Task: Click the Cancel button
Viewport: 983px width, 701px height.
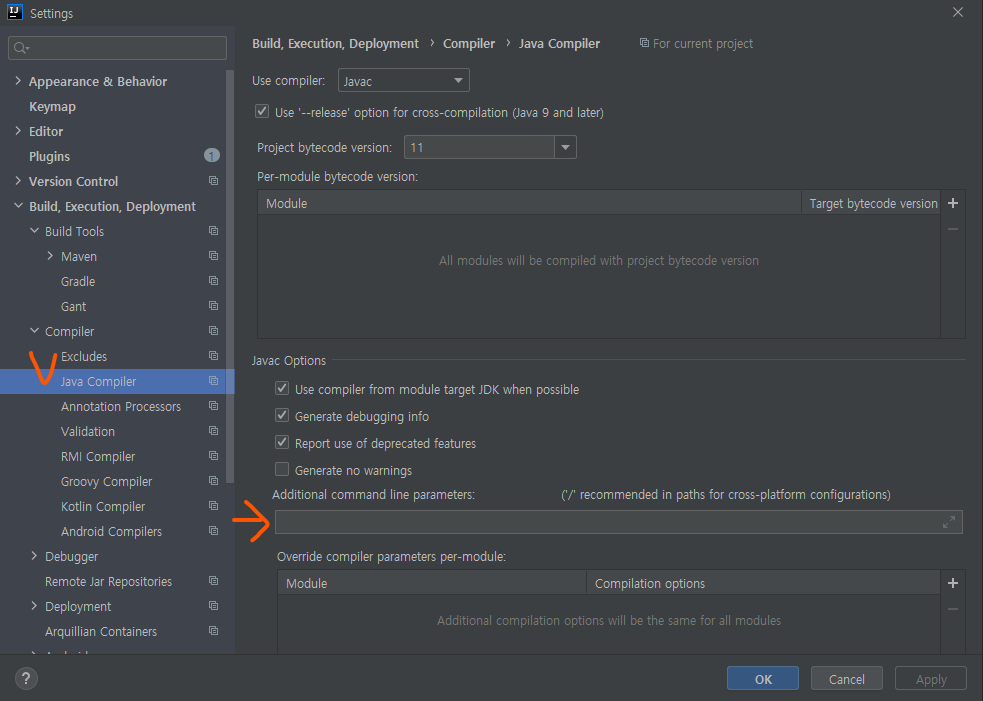Action: 846,678
